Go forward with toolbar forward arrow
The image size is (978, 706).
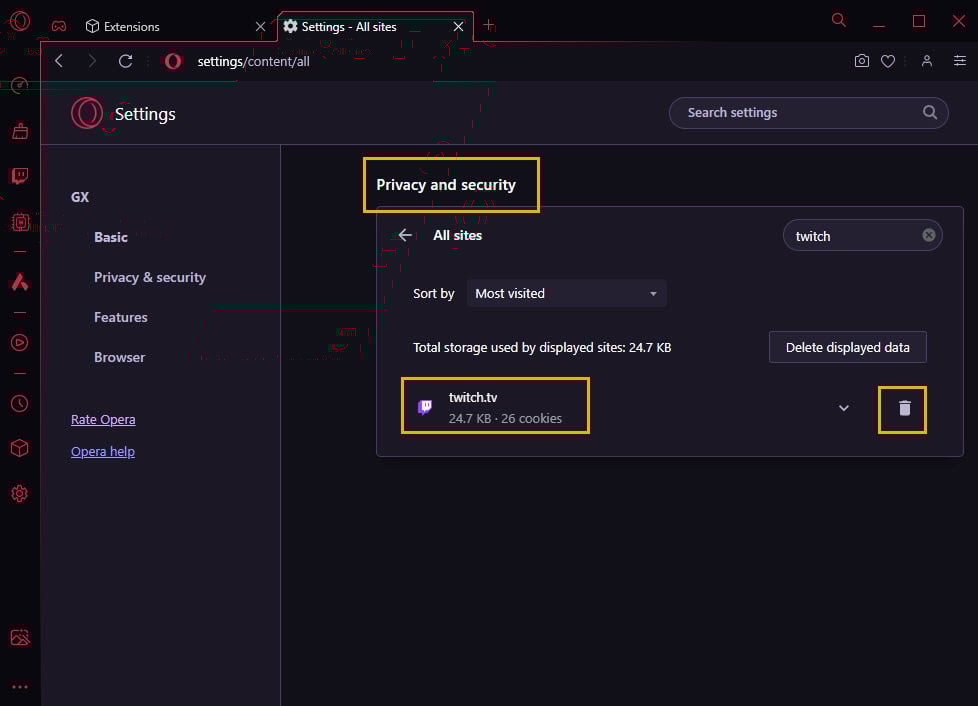coord(92,61)
